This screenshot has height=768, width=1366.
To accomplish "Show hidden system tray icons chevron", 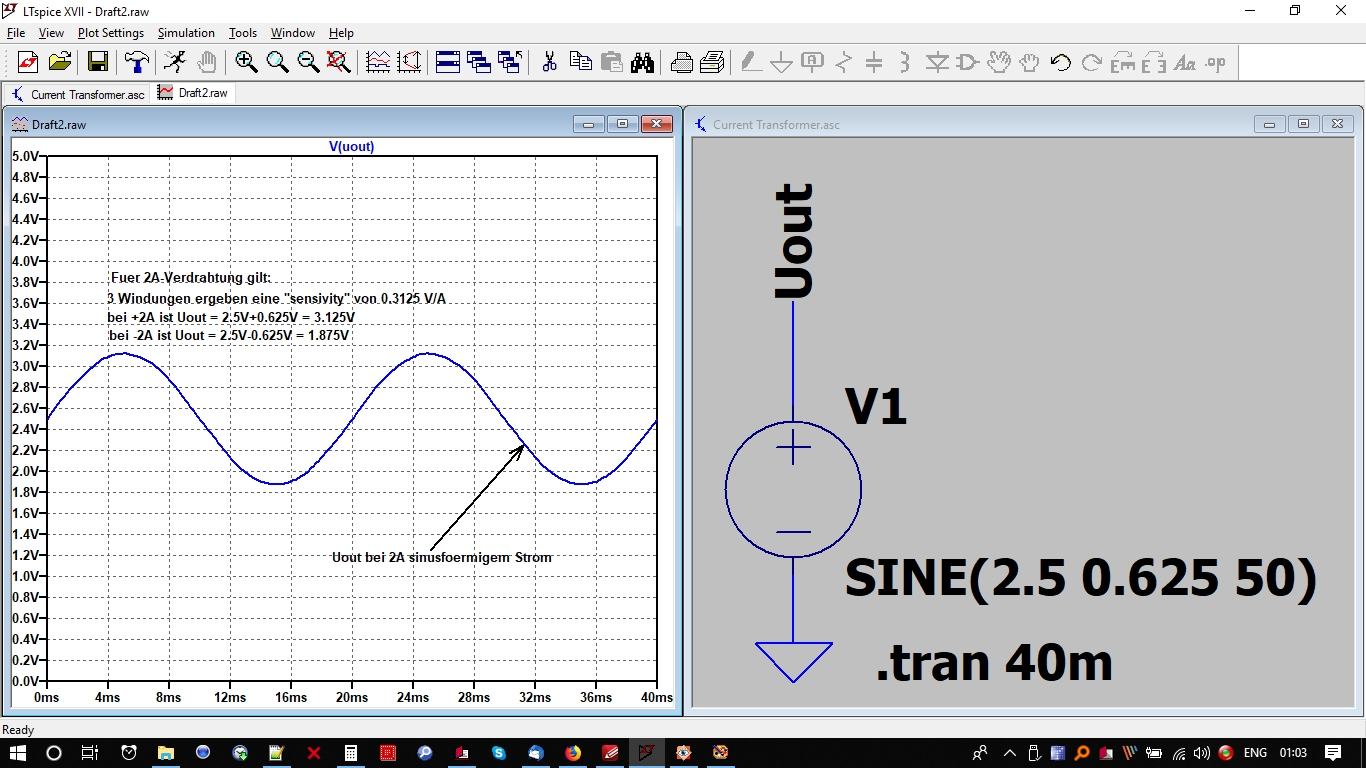I will click(1009, 753).
